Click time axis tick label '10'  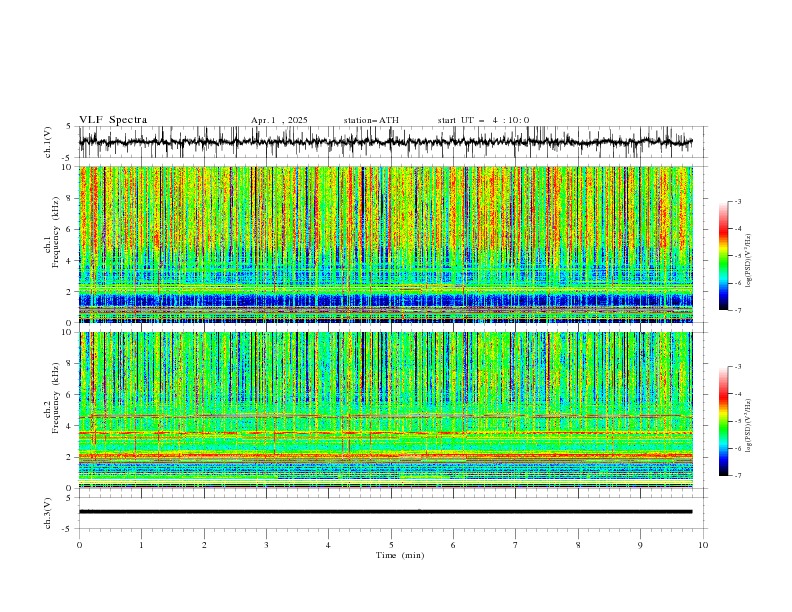coord(703,545)
